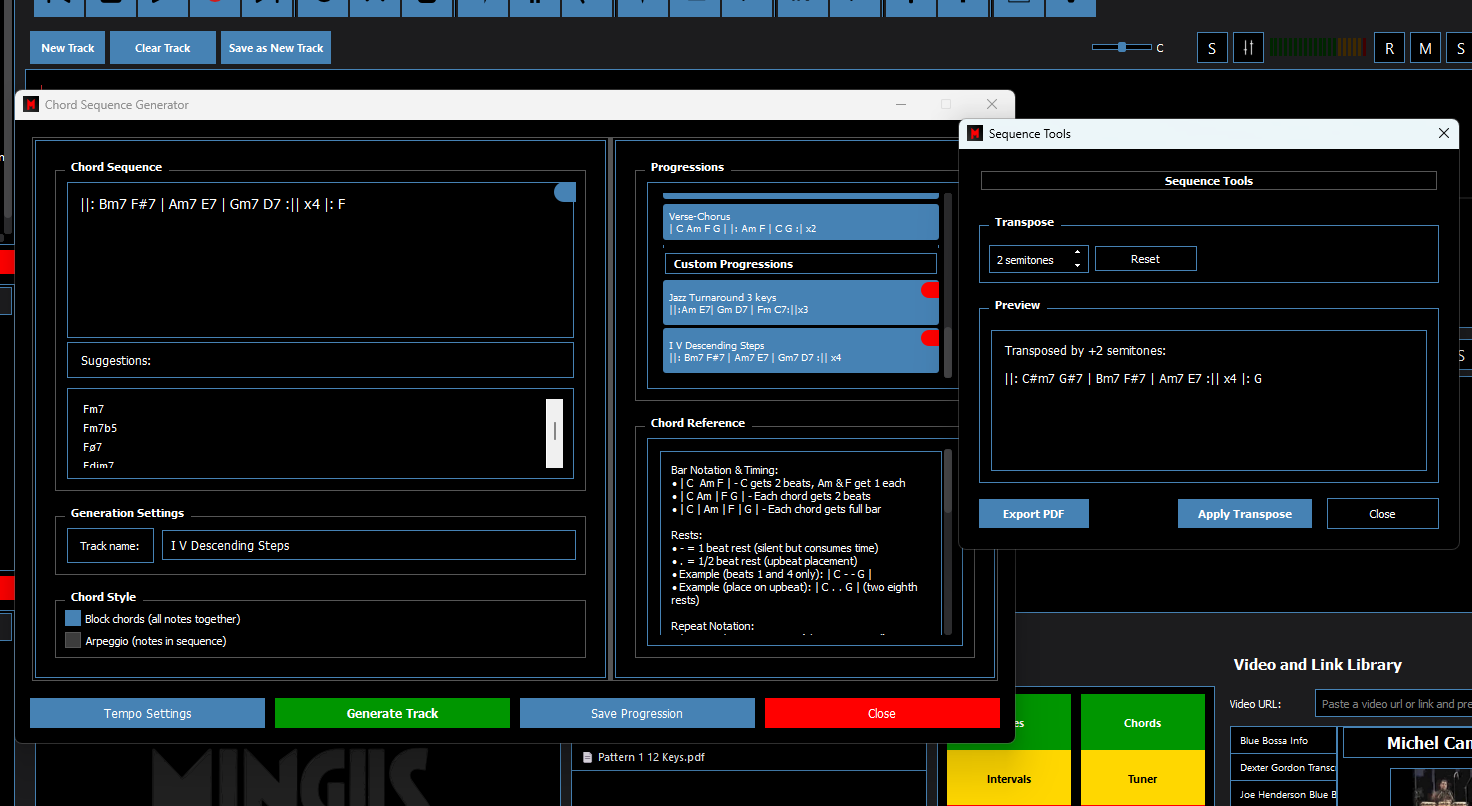Increase transpose semitones with up arrow

(x=1077, y=253)
